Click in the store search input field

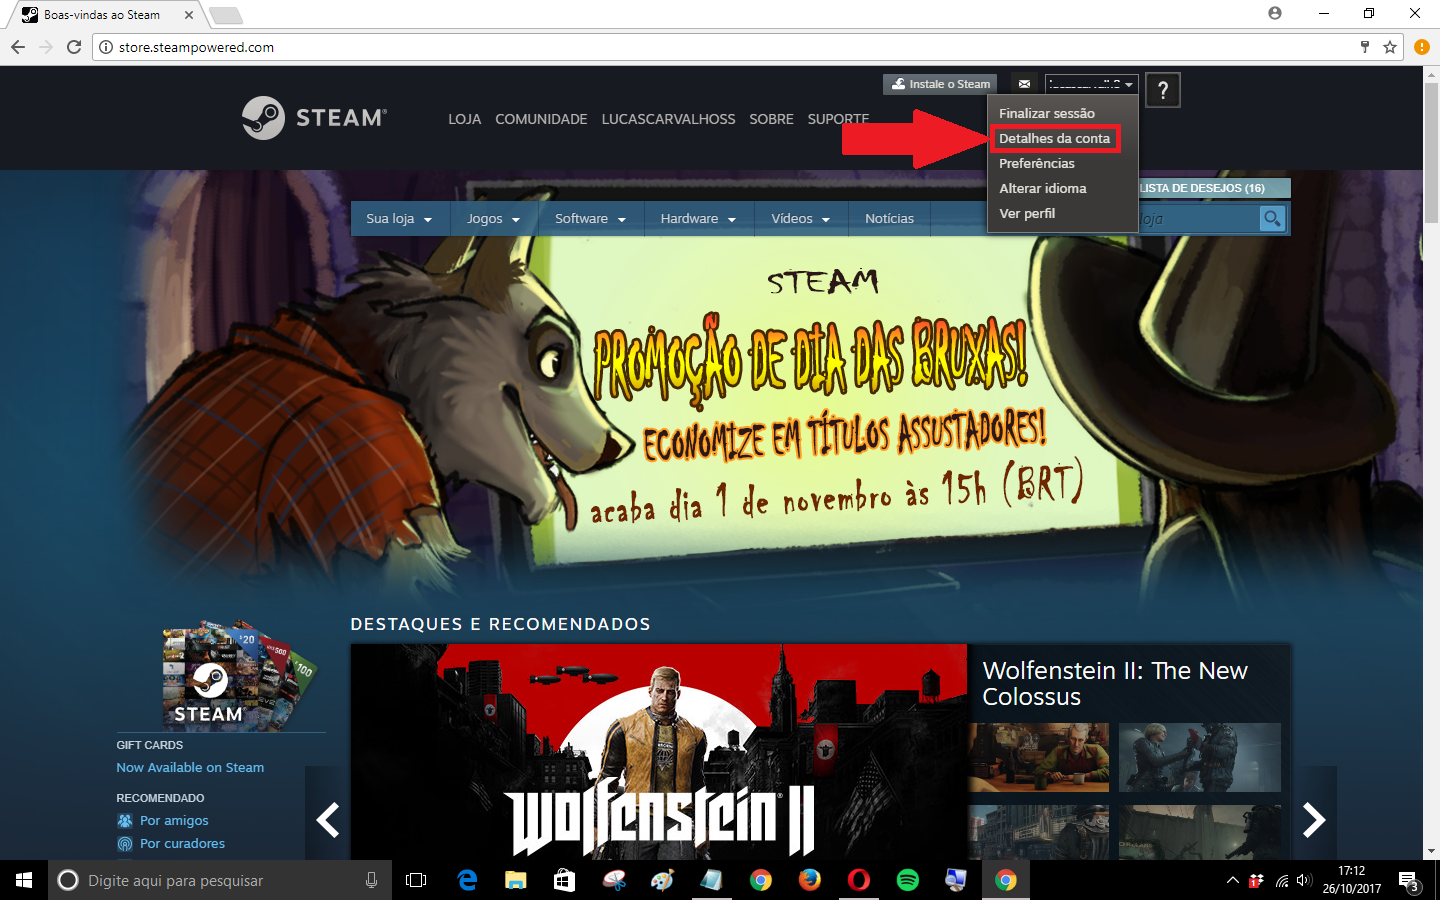tap(1198, 218)
